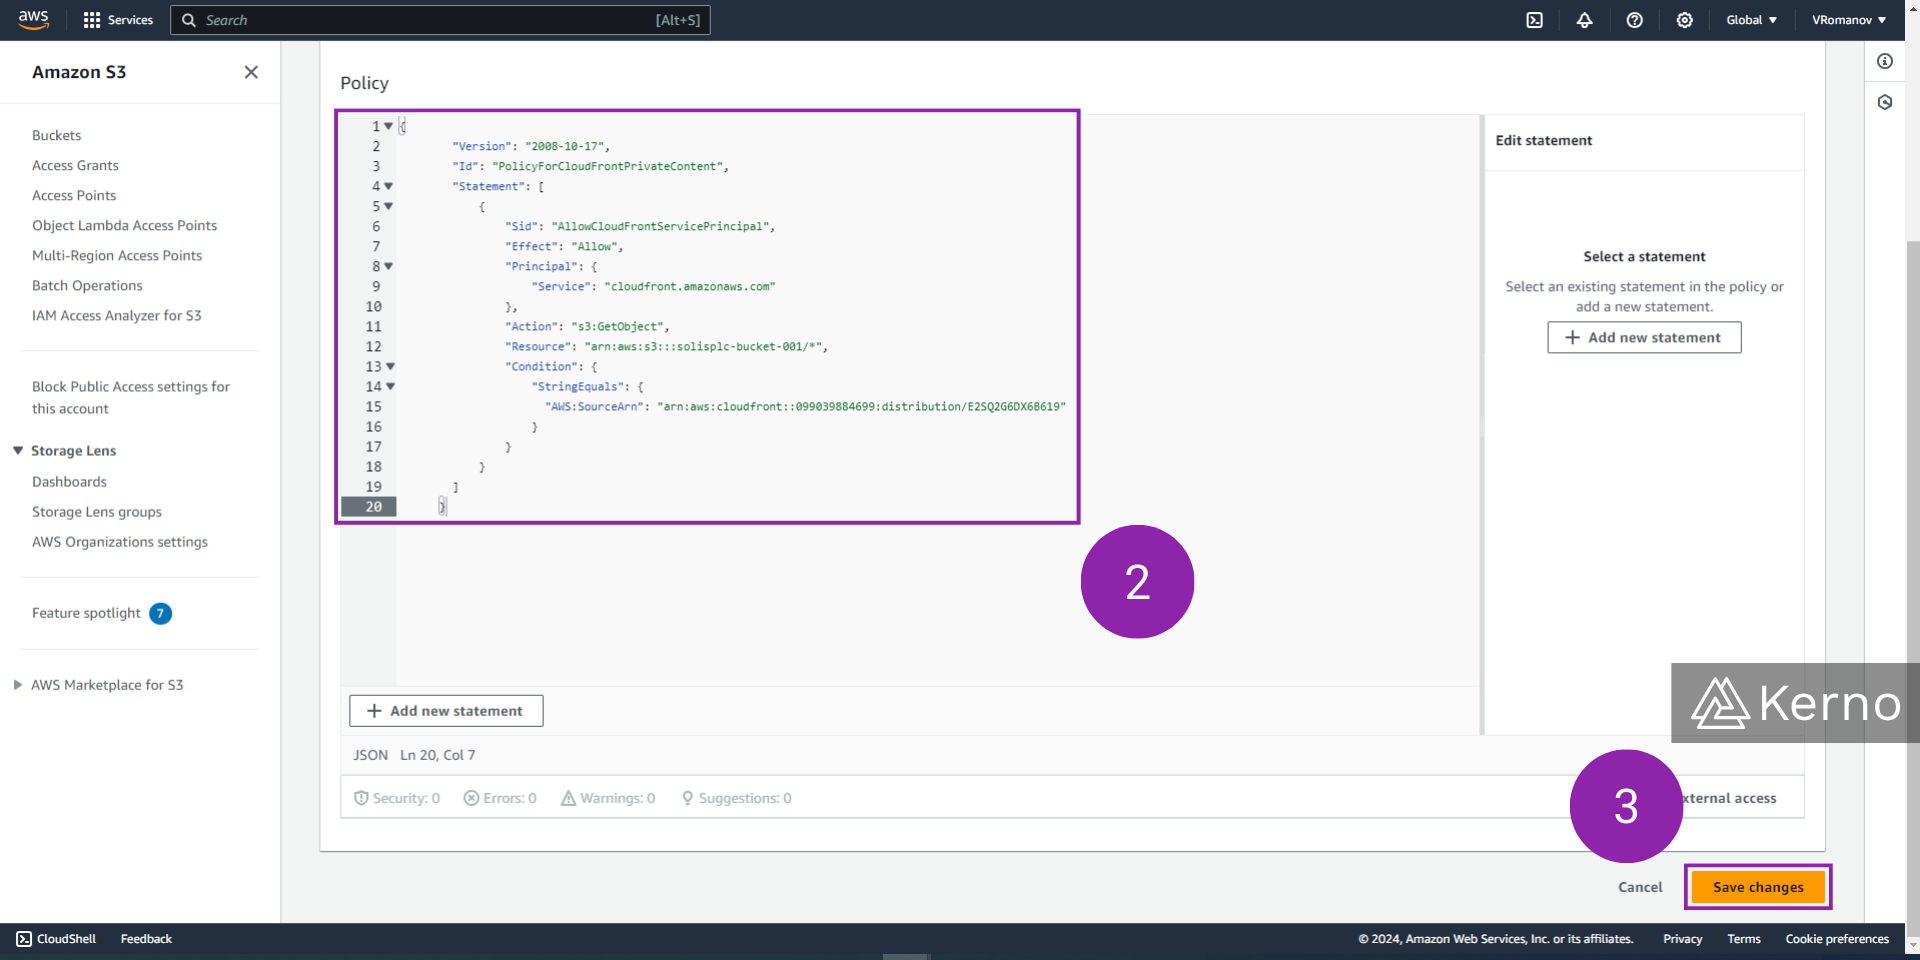Click the search bar field
Viewport: 1920px width, 960px height.
point(440,20)
